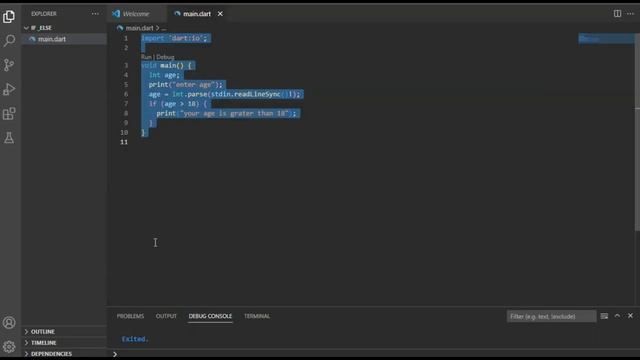Click the 'void main()' code line

tap(168, 66)
